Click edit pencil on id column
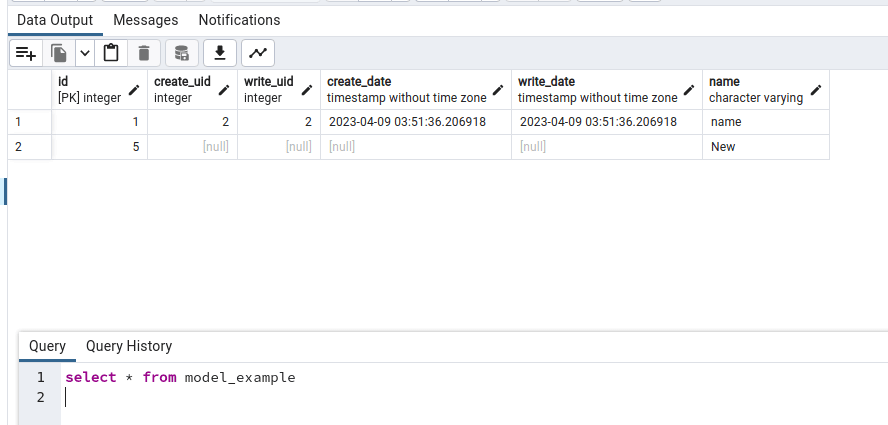Viewport: 888px width, 425px height. click(x=134, y=90)
